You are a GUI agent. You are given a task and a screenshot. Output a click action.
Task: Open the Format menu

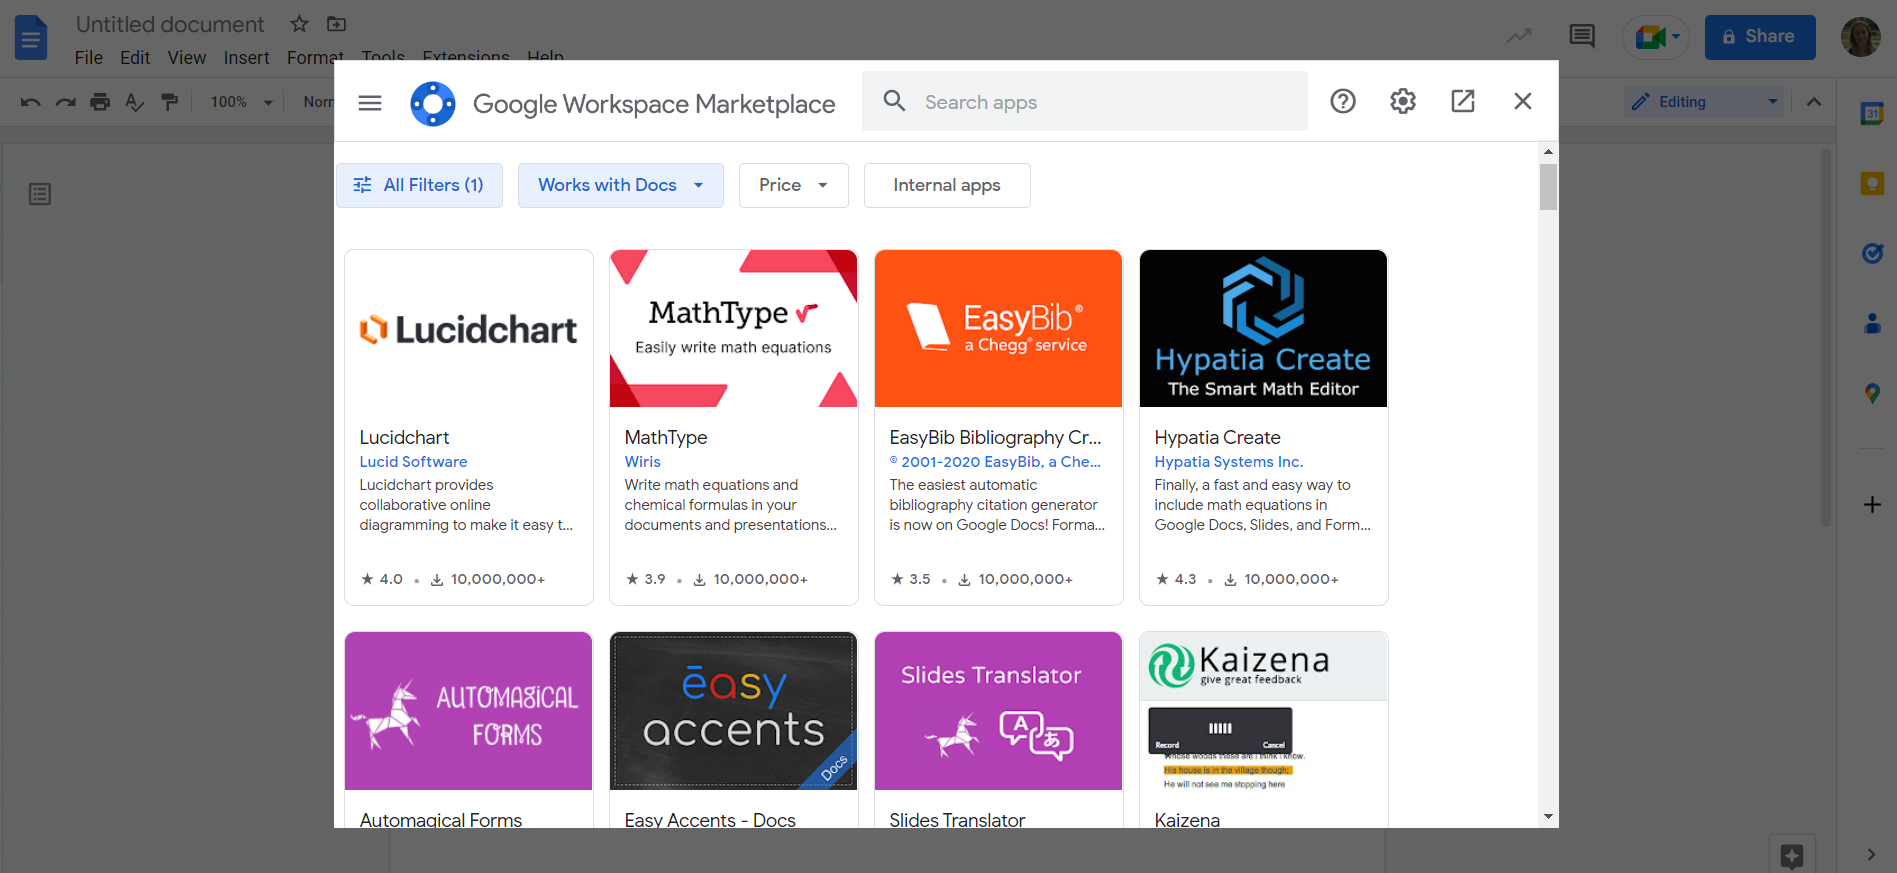click(315, 57)
